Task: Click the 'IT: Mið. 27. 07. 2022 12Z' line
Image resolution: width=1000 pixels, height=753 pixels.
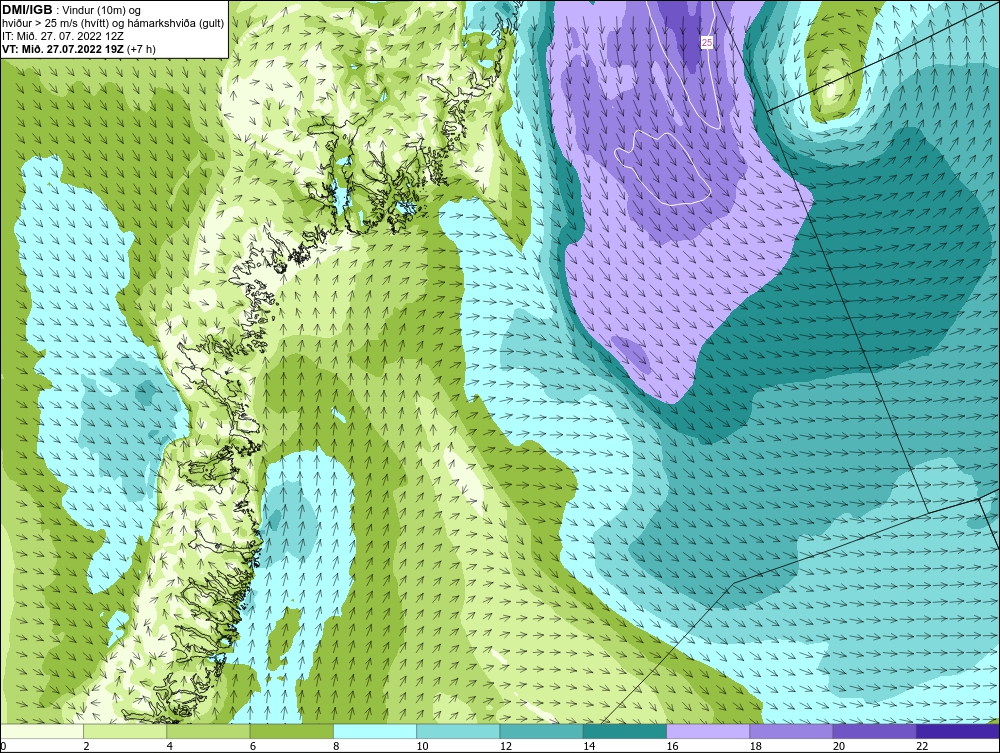Action: [64, 36]
